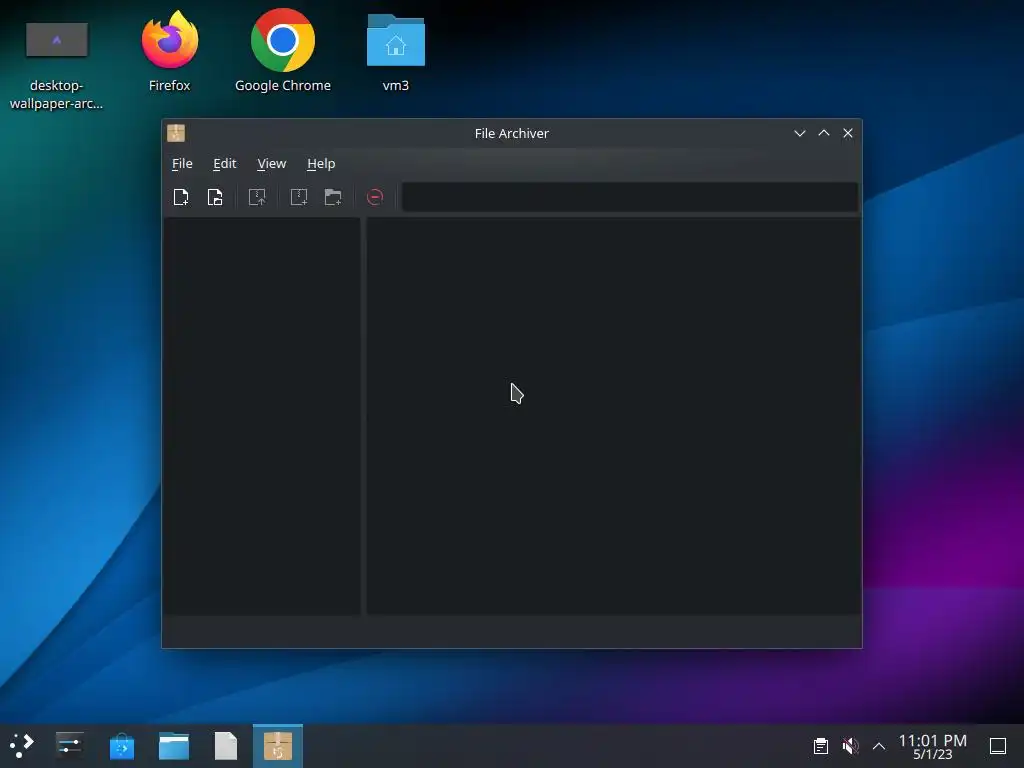Open the Help menu
1024x768 pixels.
(321, 163)
